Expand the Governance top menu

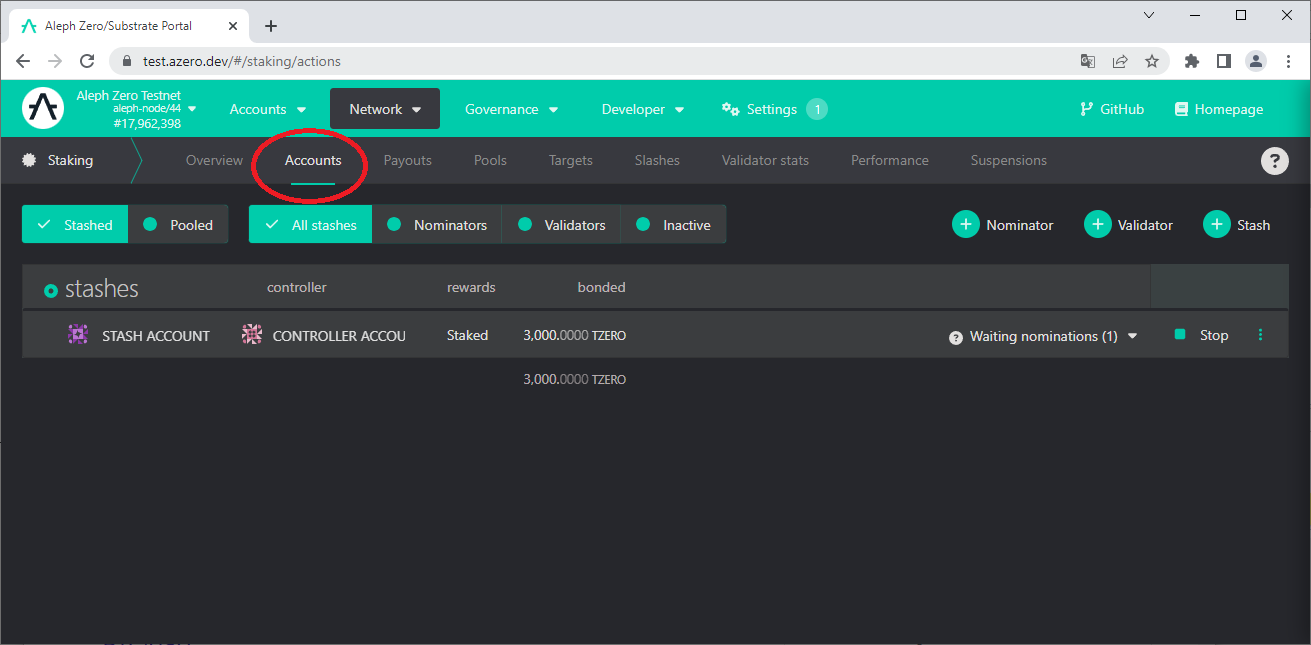coord(511,109)
